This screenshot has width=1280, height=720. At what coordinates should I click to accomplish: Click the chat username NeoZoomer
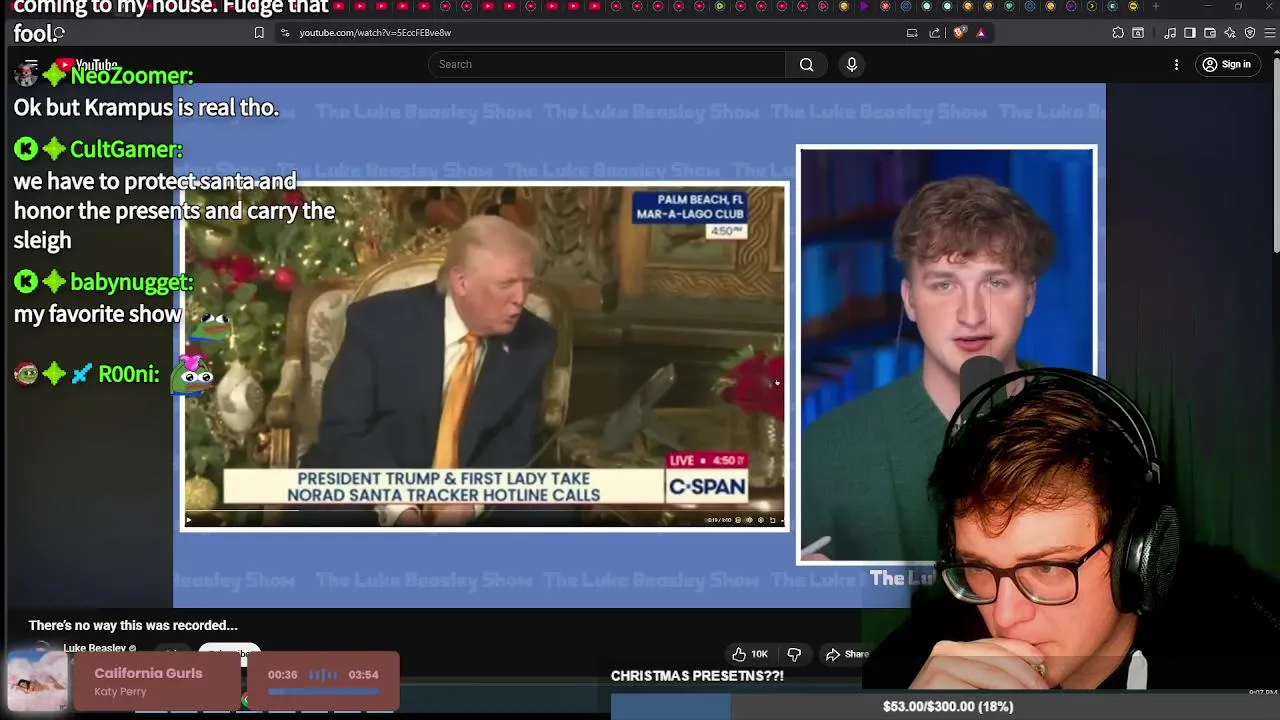pyautogui.click(x=131, y=75)
